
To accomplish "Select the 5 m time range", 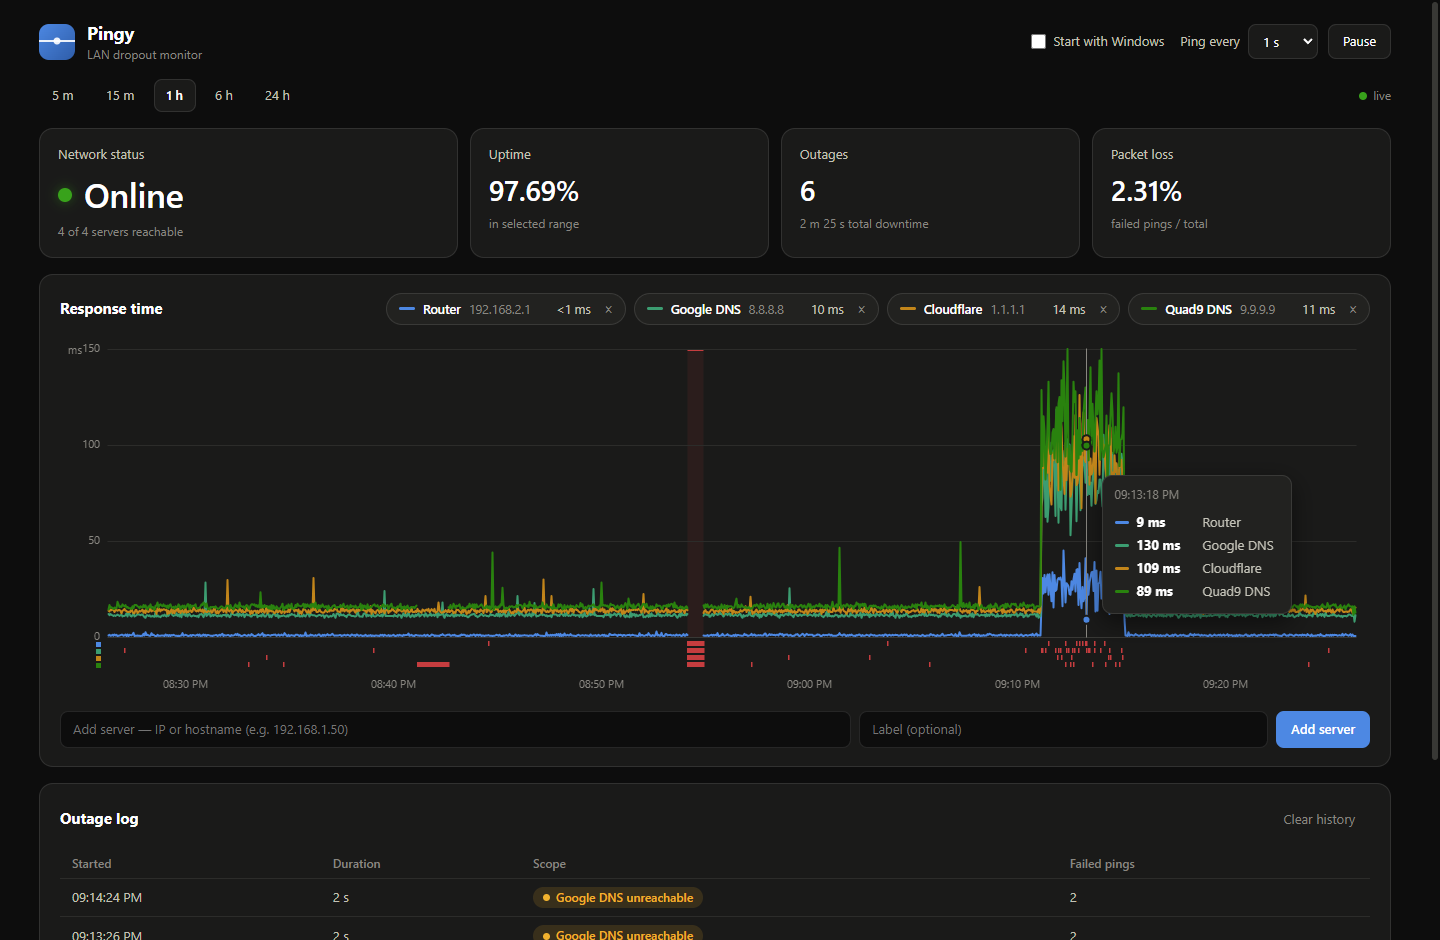I will click(63, 96).
